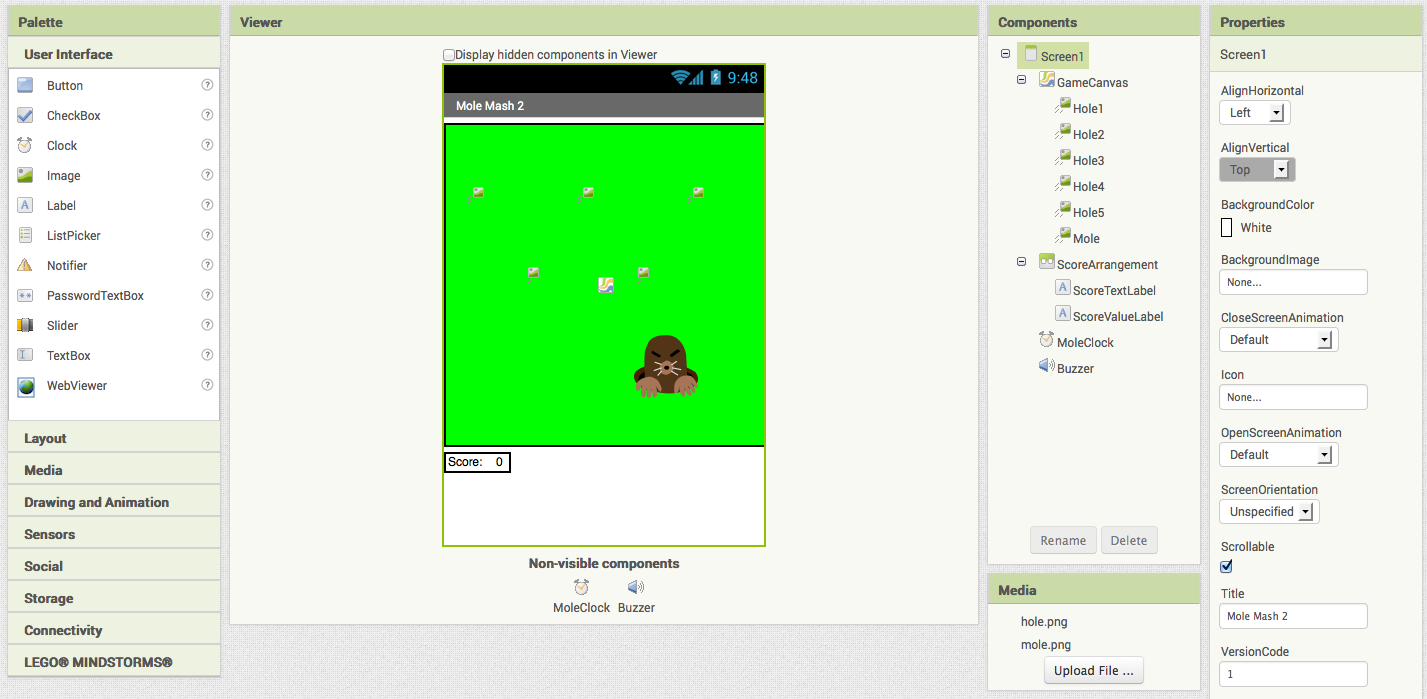Select the Label palette icon

pyautogui.click(x=25, y=206)
